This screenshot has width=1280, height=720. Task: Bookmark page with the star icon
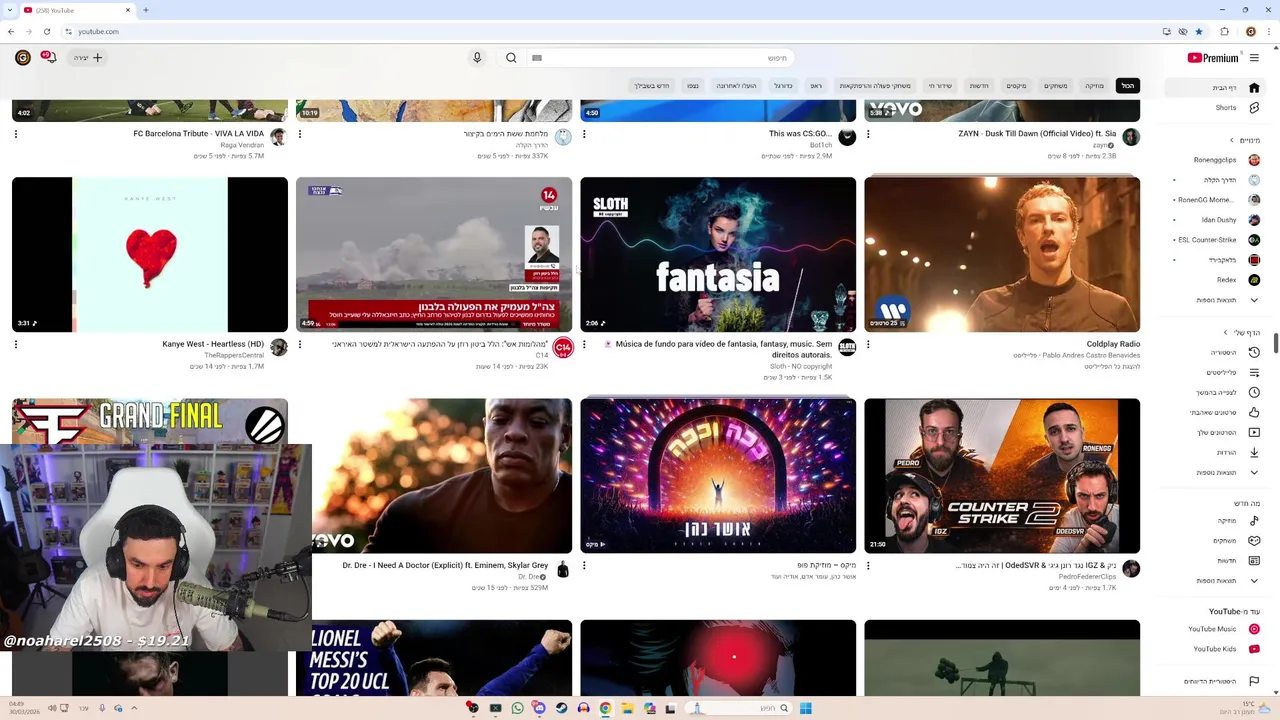click(1199, 31)
